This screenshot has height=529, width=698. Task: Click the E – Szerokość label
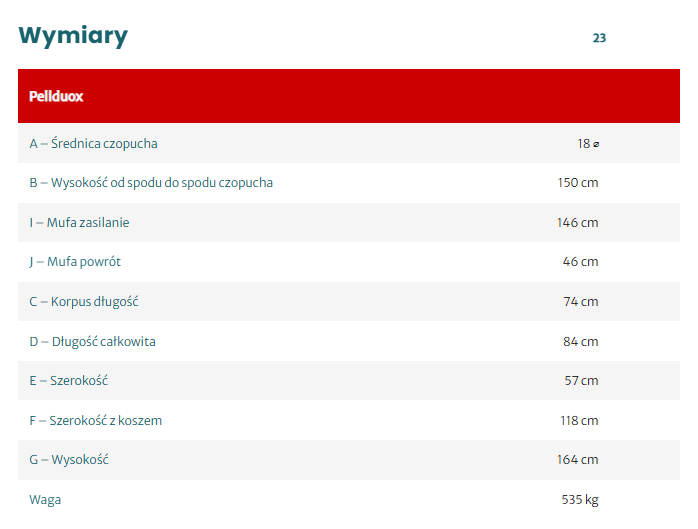coord(68,380)
